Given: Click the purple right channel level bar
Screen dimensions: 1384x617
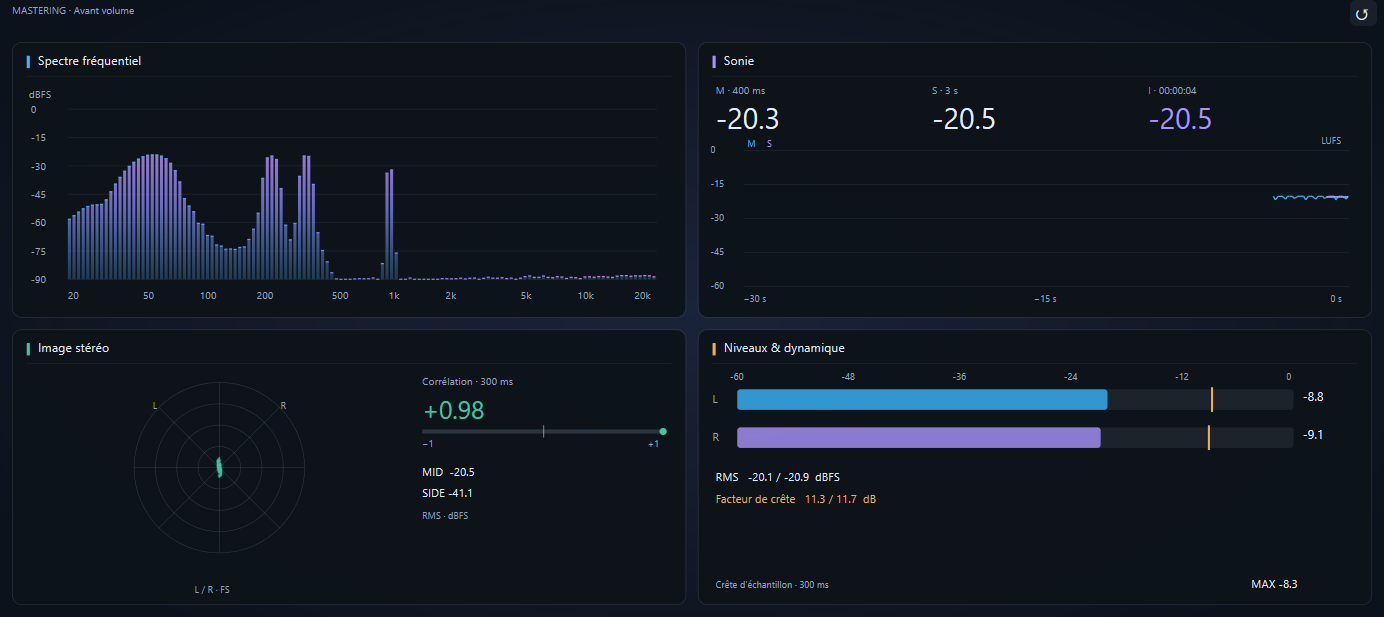Looking at the screenshot, I should (x=919, y=438).
